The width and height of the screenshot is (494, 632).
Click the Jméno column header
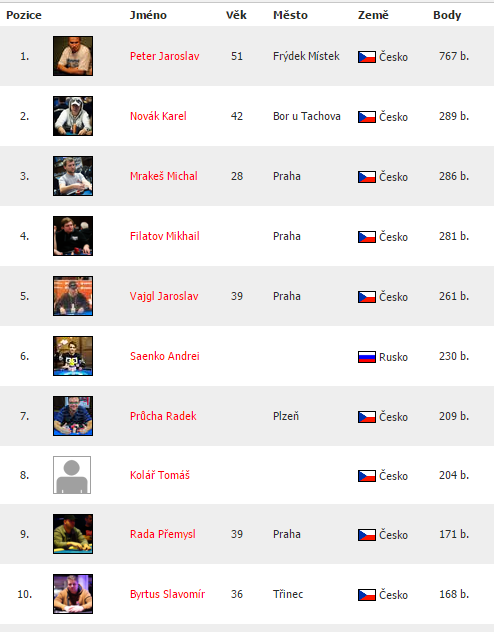point(148,15)
